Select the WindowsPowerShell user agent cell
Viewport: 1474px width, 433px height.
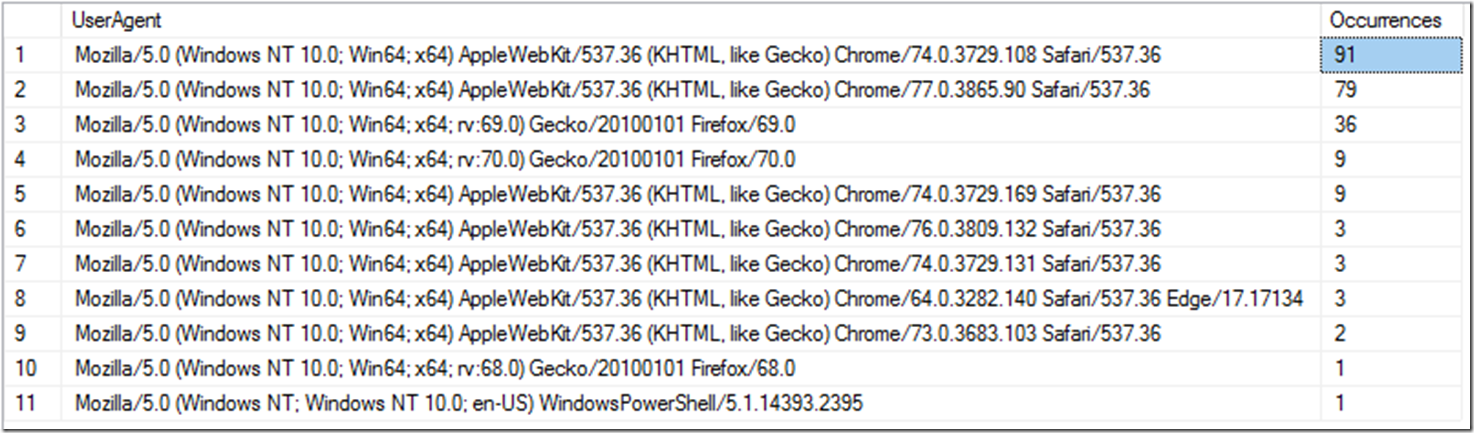(468, 403)
